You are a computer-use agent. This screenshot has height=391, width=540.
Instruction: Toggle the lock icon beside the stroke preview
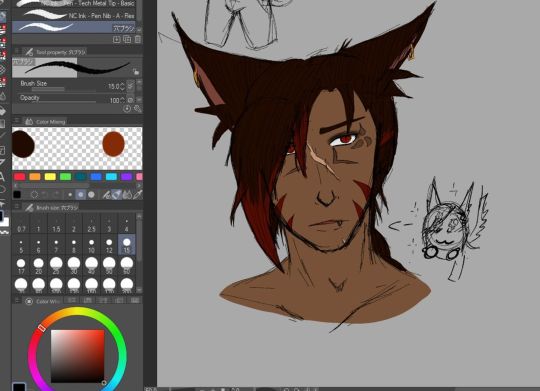pyautogui.click(x=136, y=72)
